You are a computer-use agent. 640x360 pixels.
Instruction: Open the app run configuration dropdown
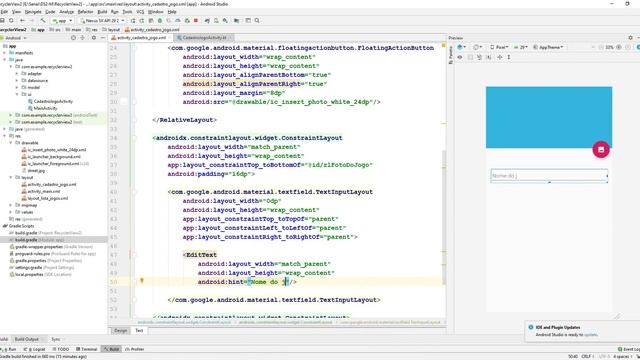click(x=62, y=20)
